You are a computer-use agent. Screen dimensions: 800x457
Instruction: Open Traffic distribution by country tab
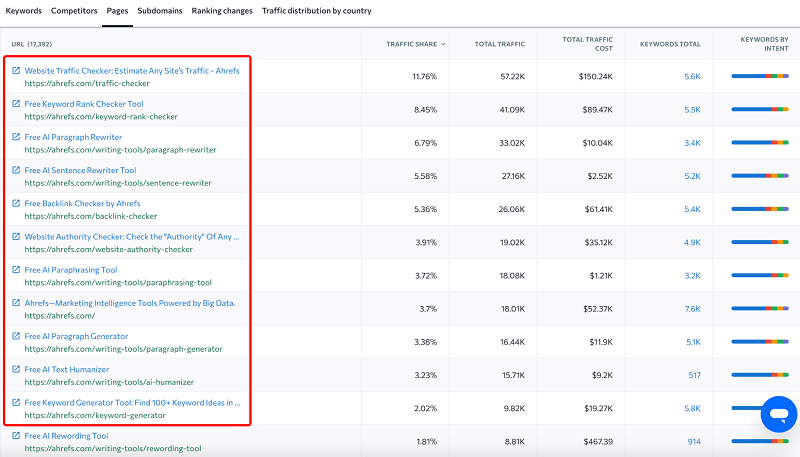point(317,11)
